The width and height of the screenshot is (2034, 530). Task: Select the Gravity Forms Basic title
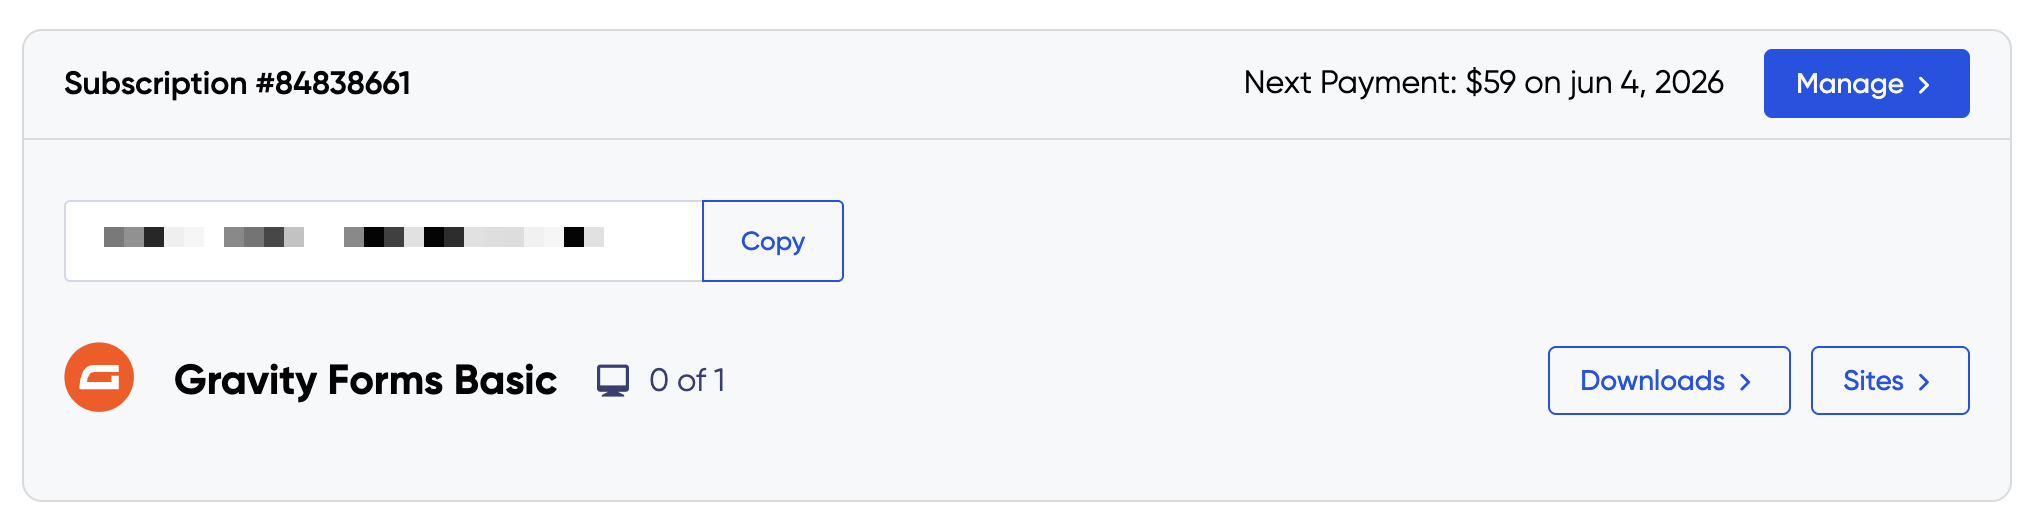click(365, 380)
